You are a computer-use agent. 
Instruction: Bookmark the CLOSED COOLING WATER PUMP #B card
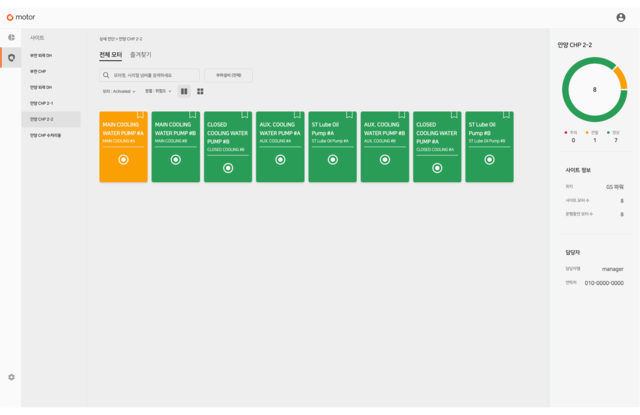[x=244, y=115]
